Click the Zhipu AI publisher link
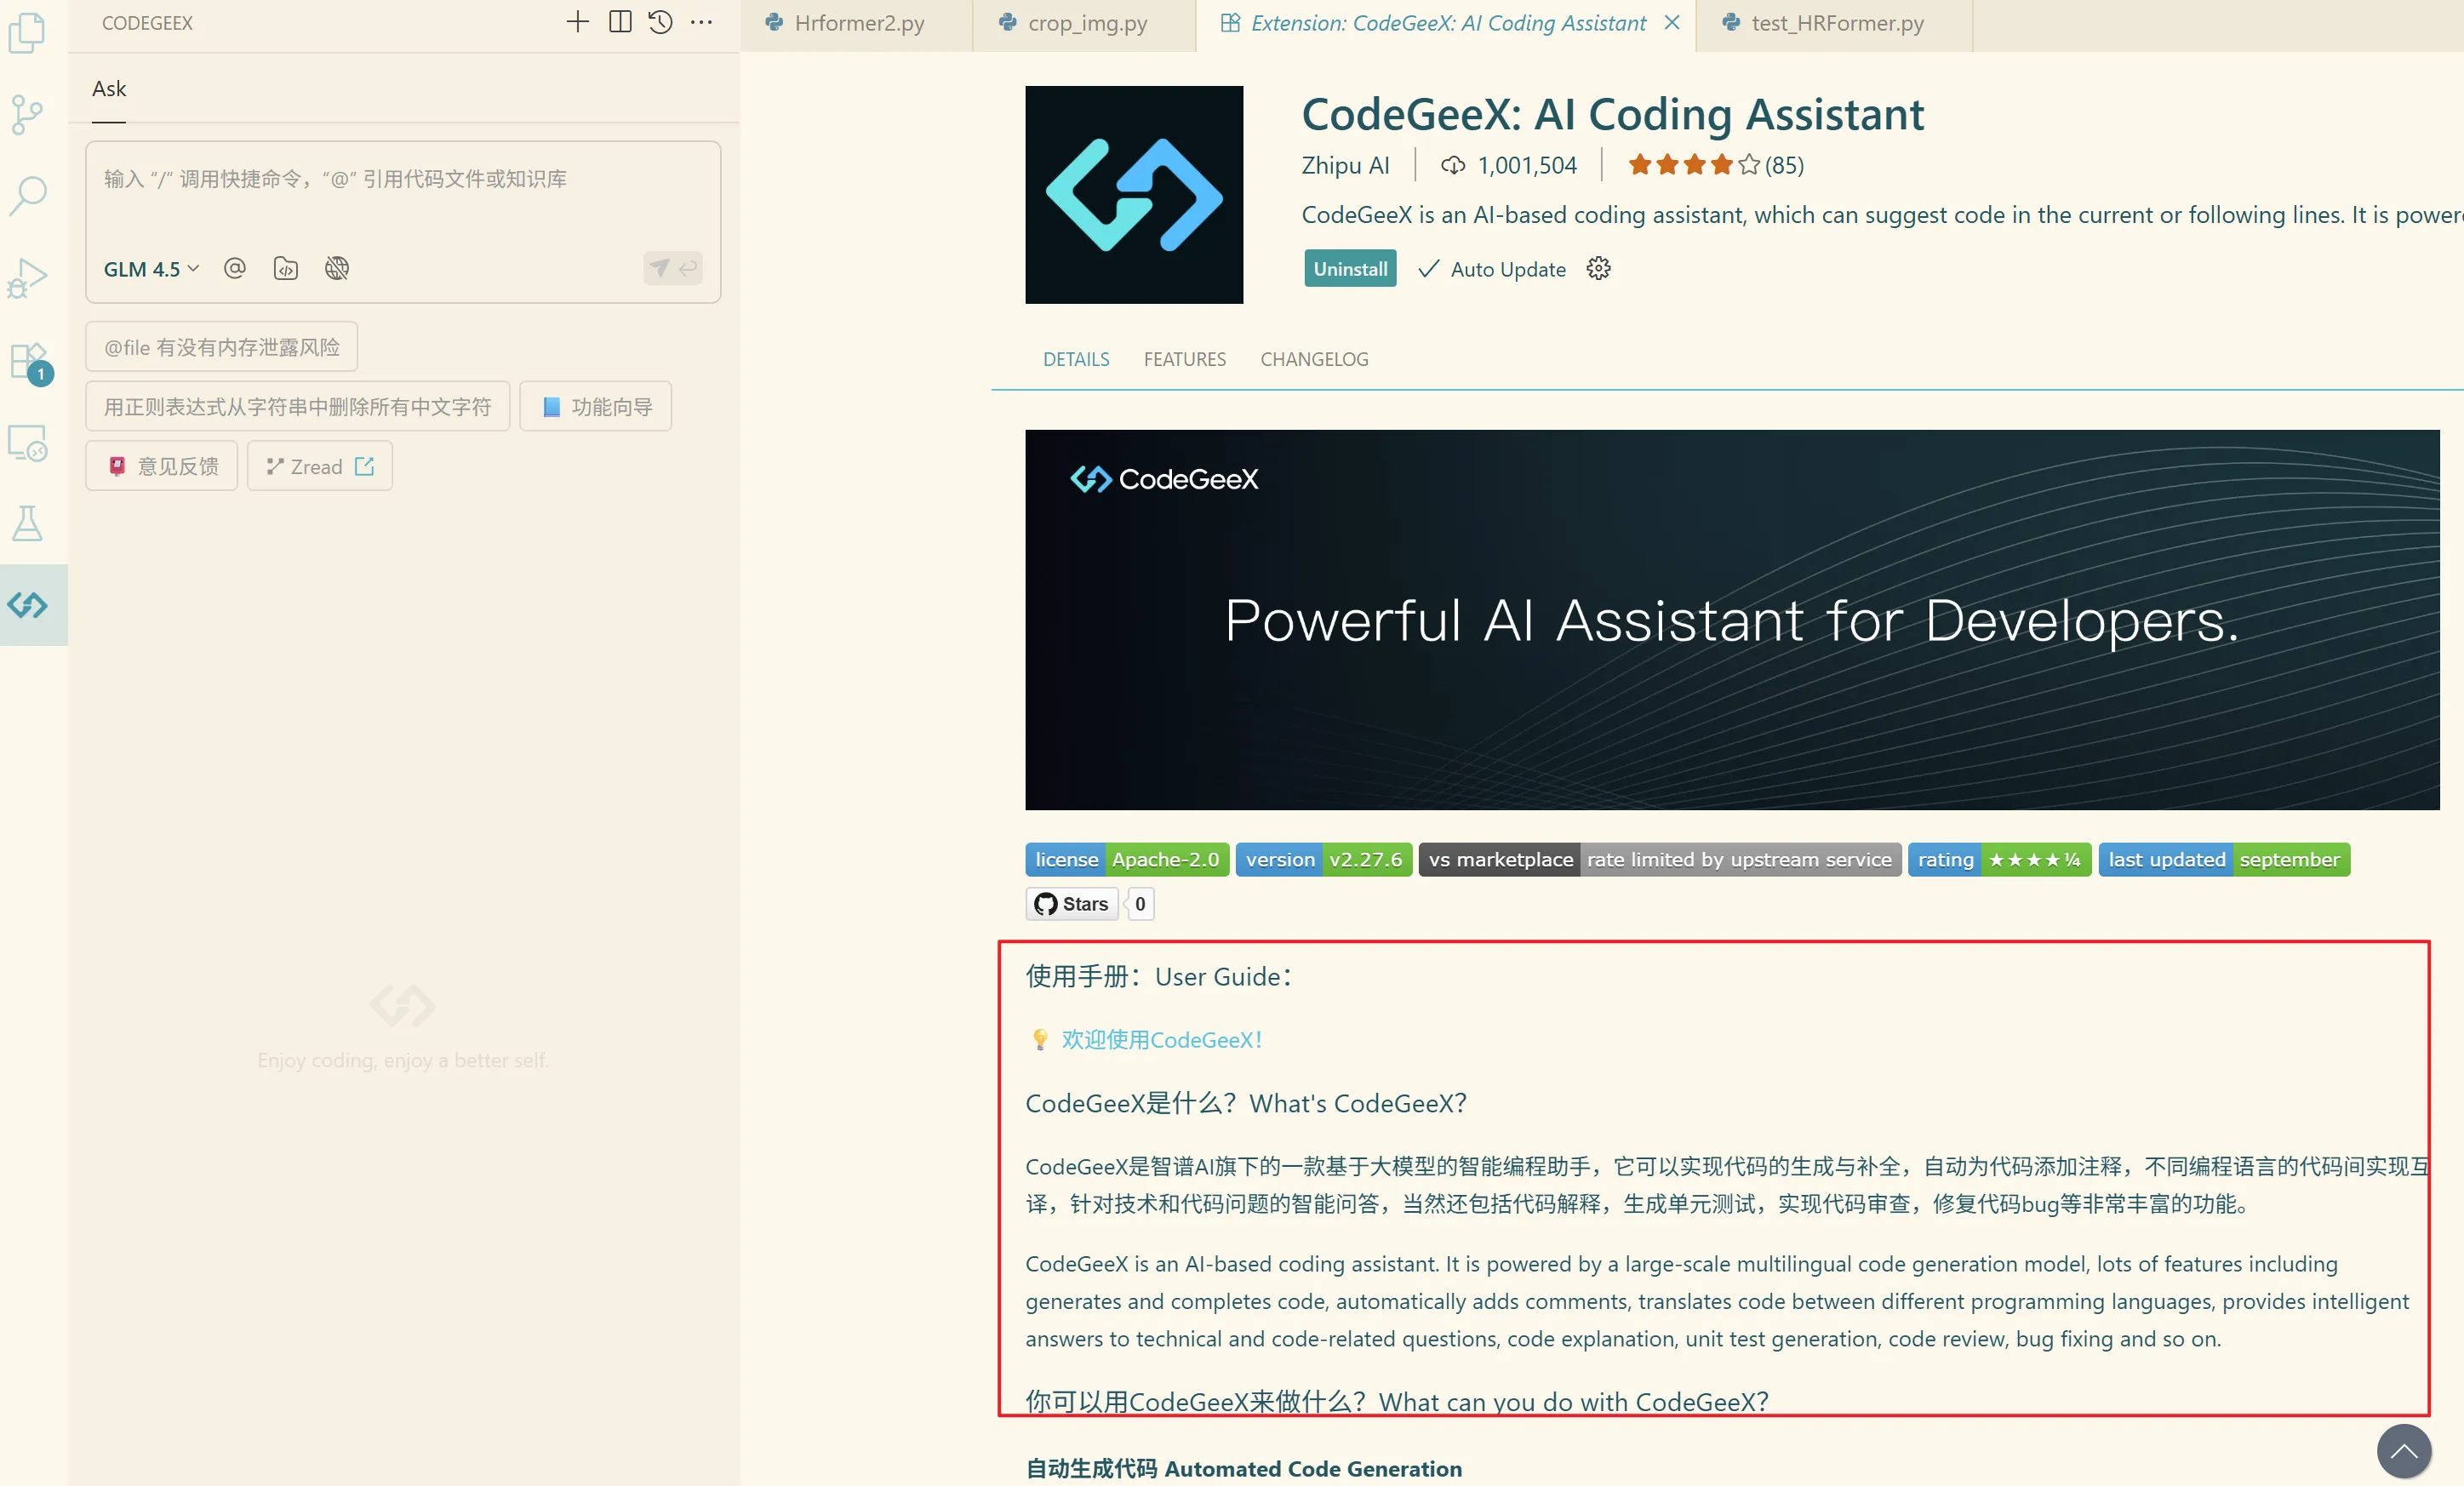The image size is (2464, 1486). 1346,165
